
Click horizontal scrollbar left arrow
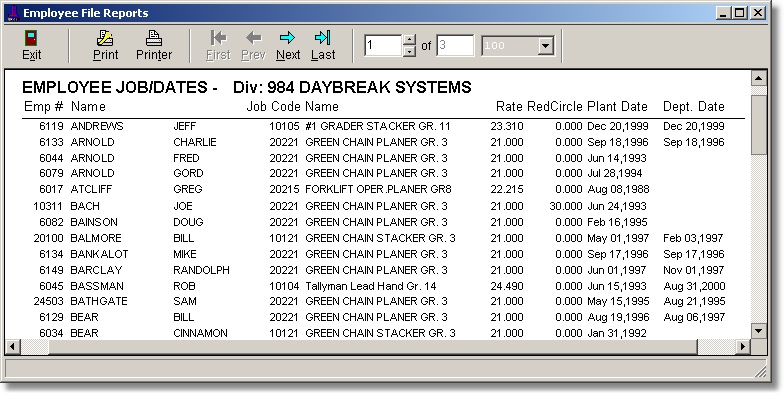pyautogui.click(x=12, y=346)
